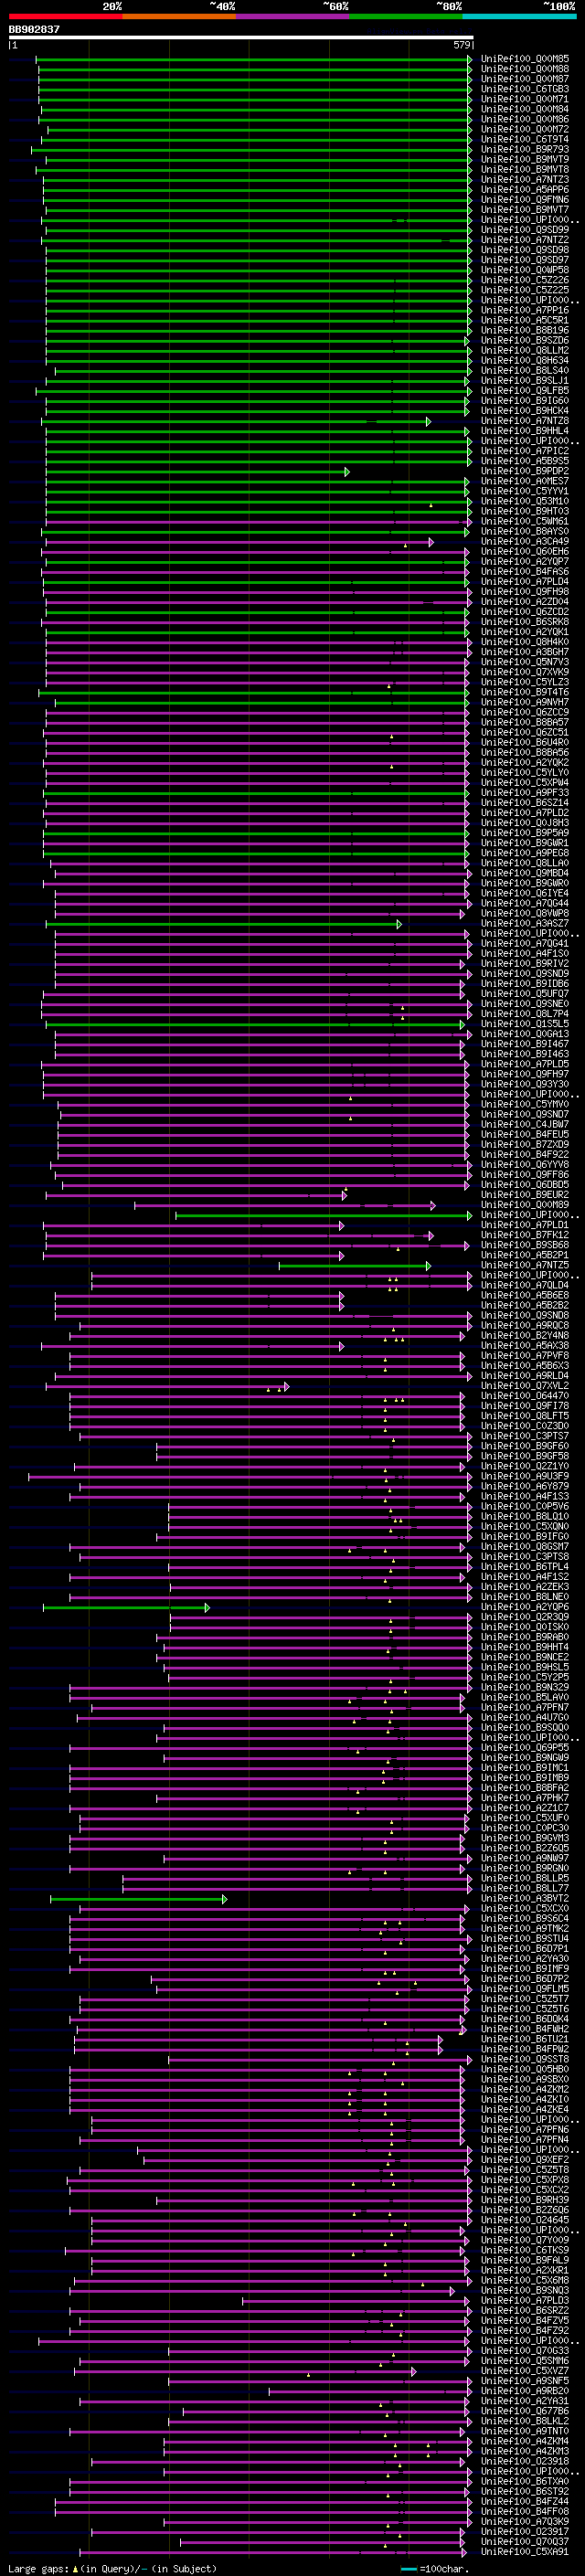Image resolution: width=585 pixels, height=2576 pixels.
Task: Select the UniRef100_B9HCK4 label
Action: [x=525, y=411]
